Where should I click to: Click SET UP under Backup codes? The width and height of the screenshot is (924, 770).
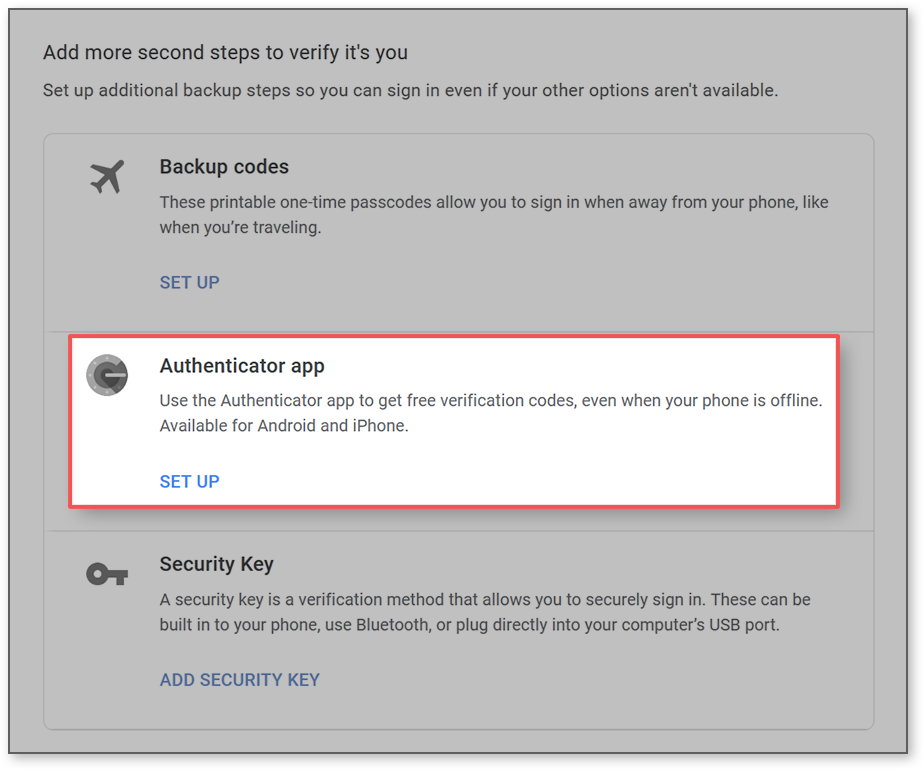(x=189, y=282)
